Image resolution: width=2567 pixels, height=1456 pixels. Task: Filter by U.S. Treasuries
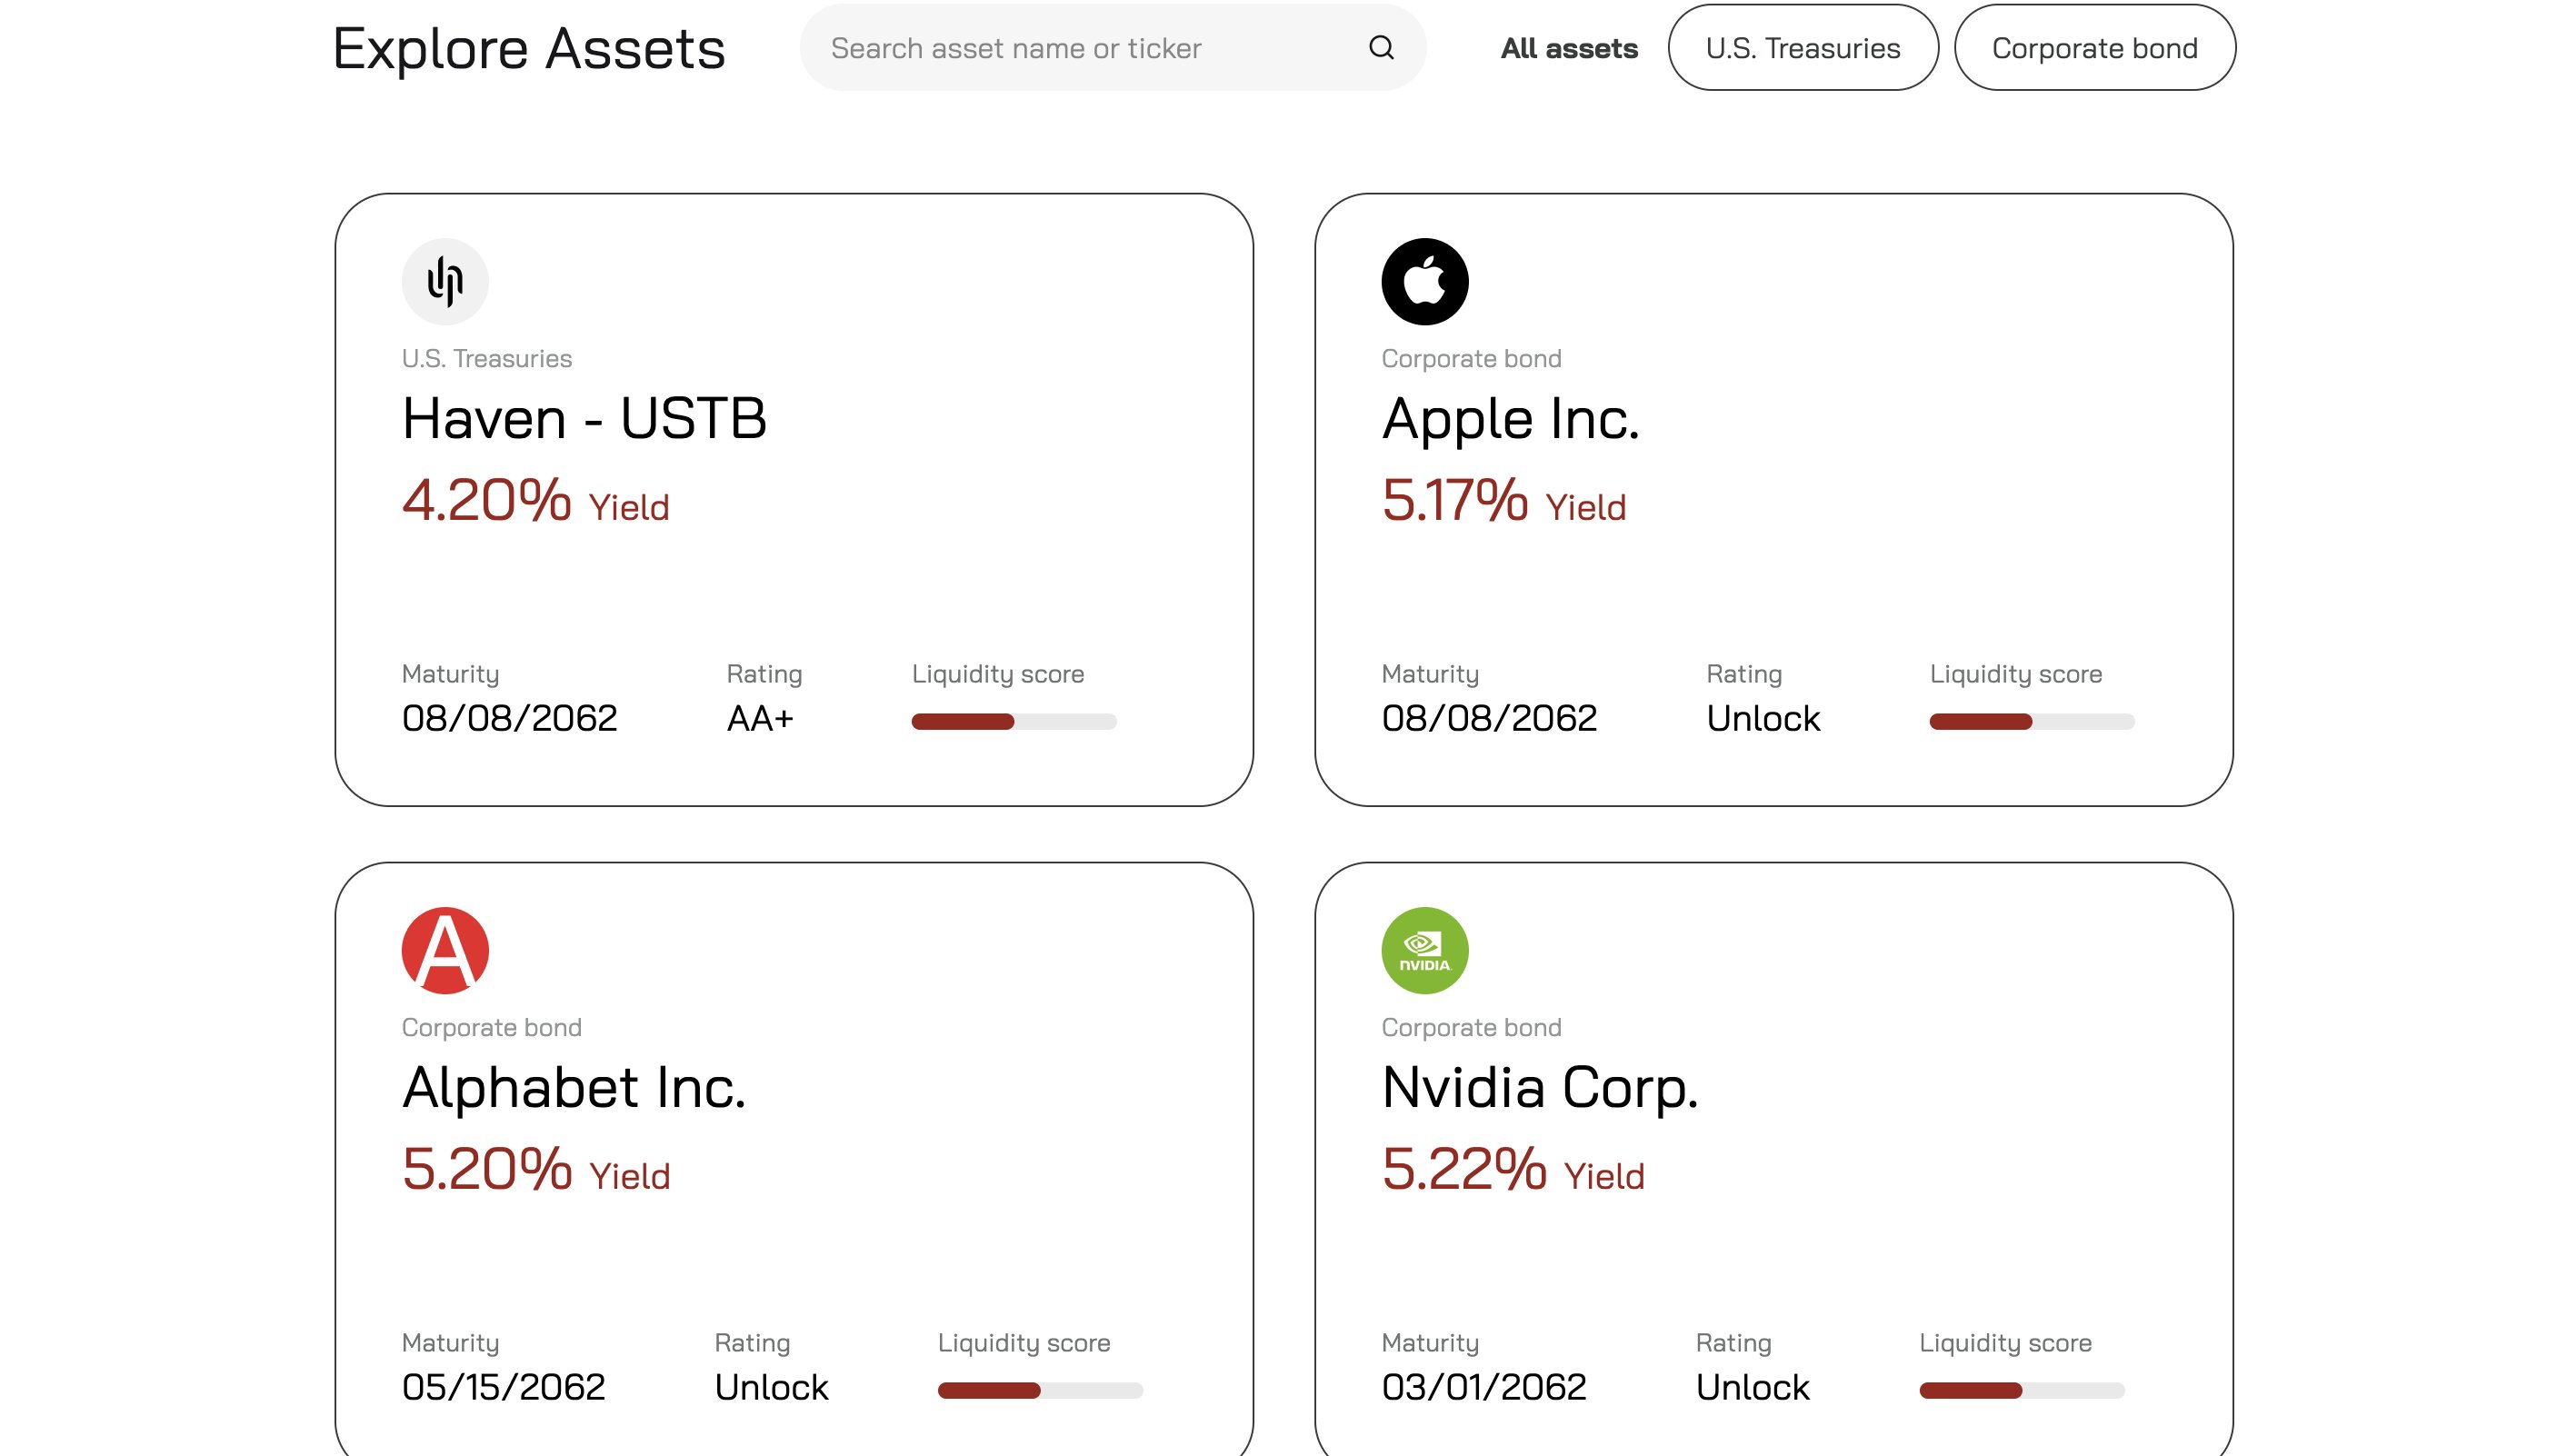pyautogui.click(x=1802, y=48)
